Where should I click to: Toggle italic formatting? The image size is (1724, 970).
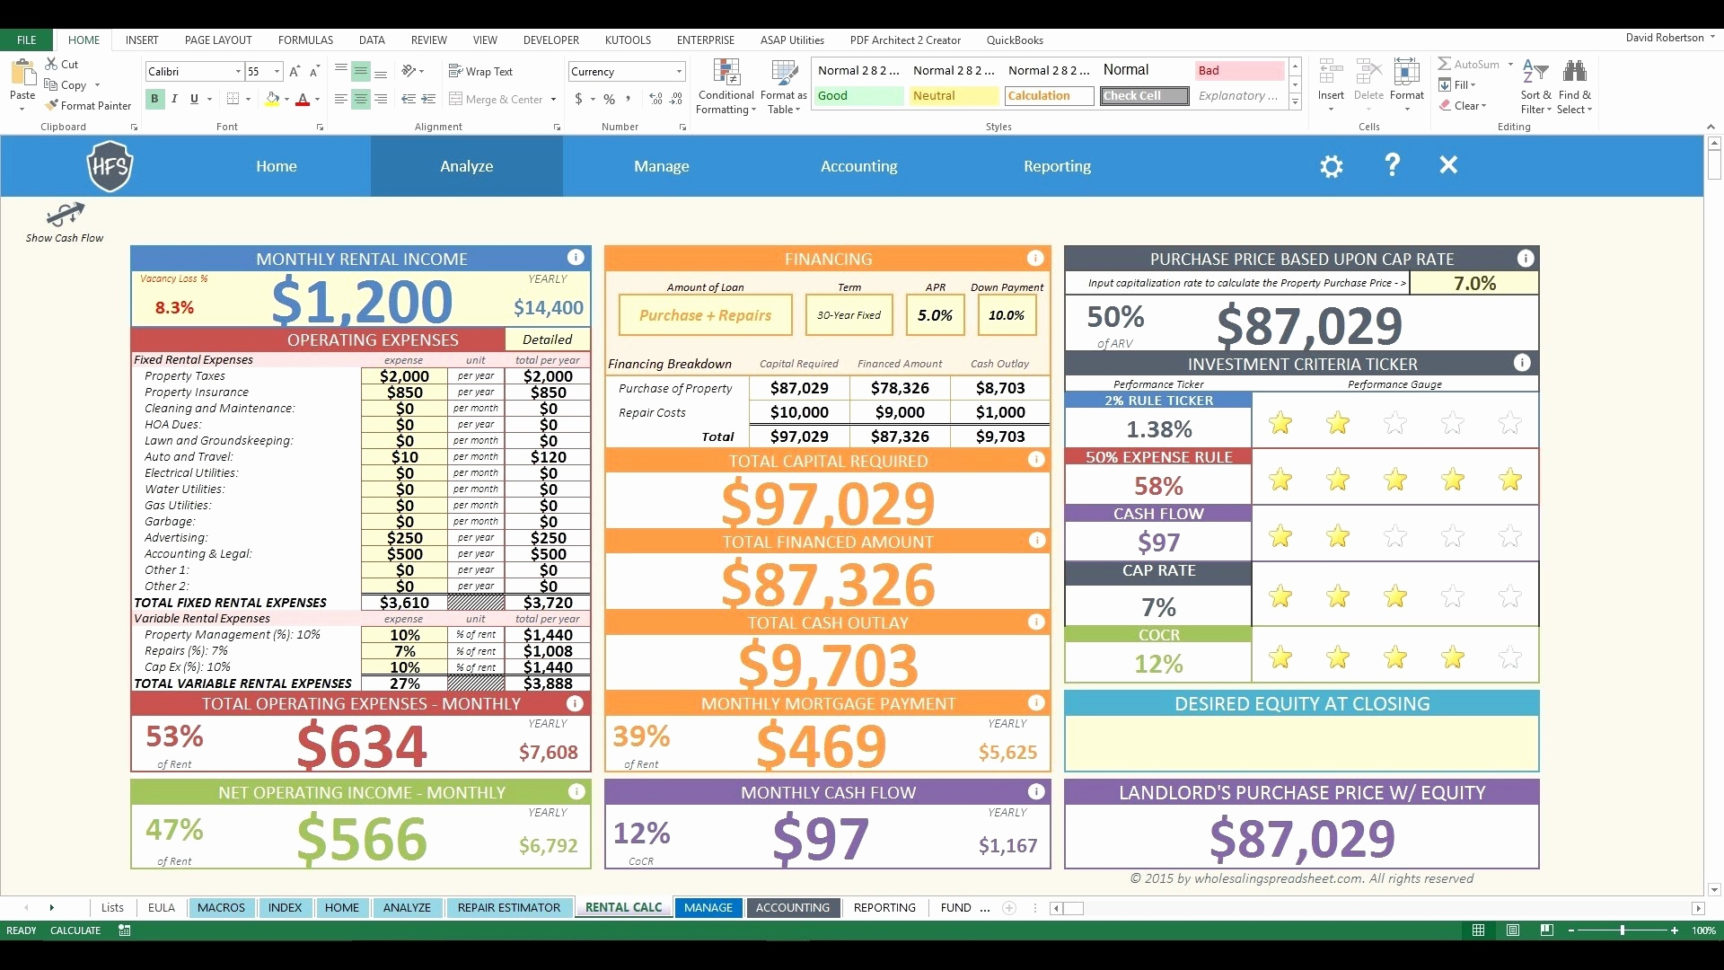172,99
